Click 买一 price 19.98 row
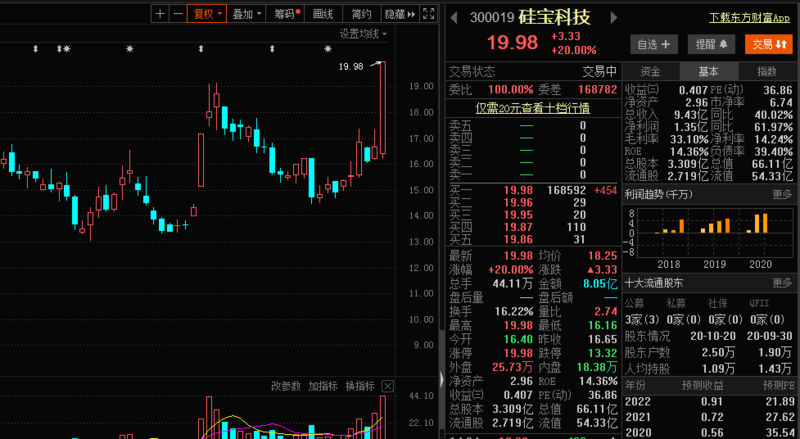Screen dimensions: 800x439 pyautogui.click(x=533, y=190)
